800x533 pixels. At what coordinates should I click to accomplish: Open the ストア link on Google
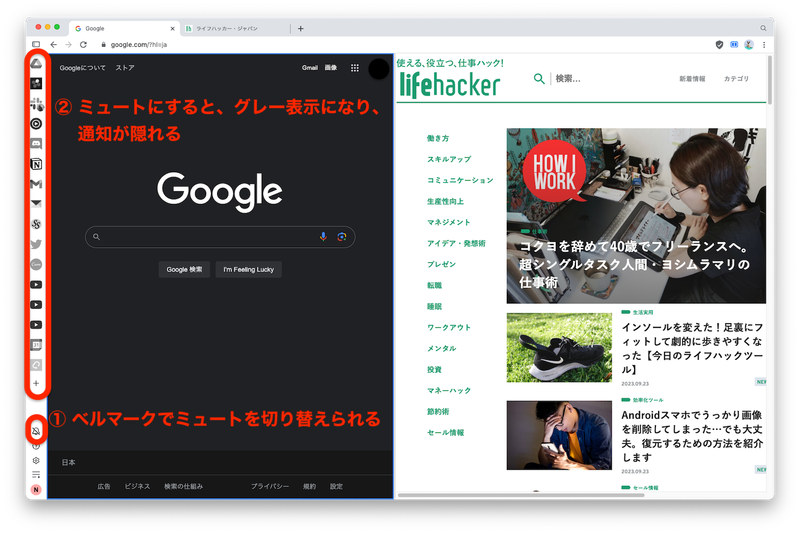[x=124, y=68]
